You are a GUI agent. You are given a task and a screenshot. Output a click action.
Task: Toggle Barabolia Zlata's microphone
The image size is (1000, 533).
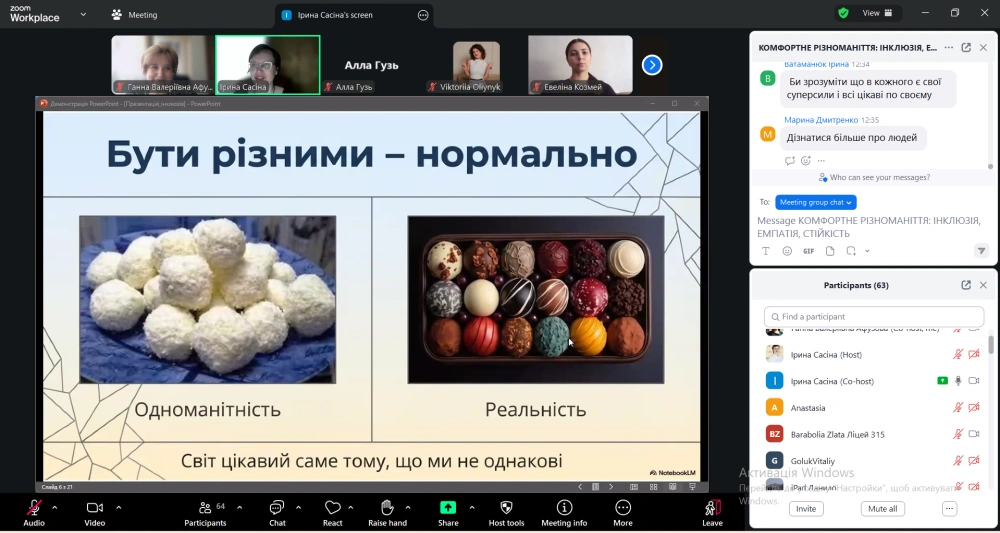pyautogui.click(x=957, y=434)
